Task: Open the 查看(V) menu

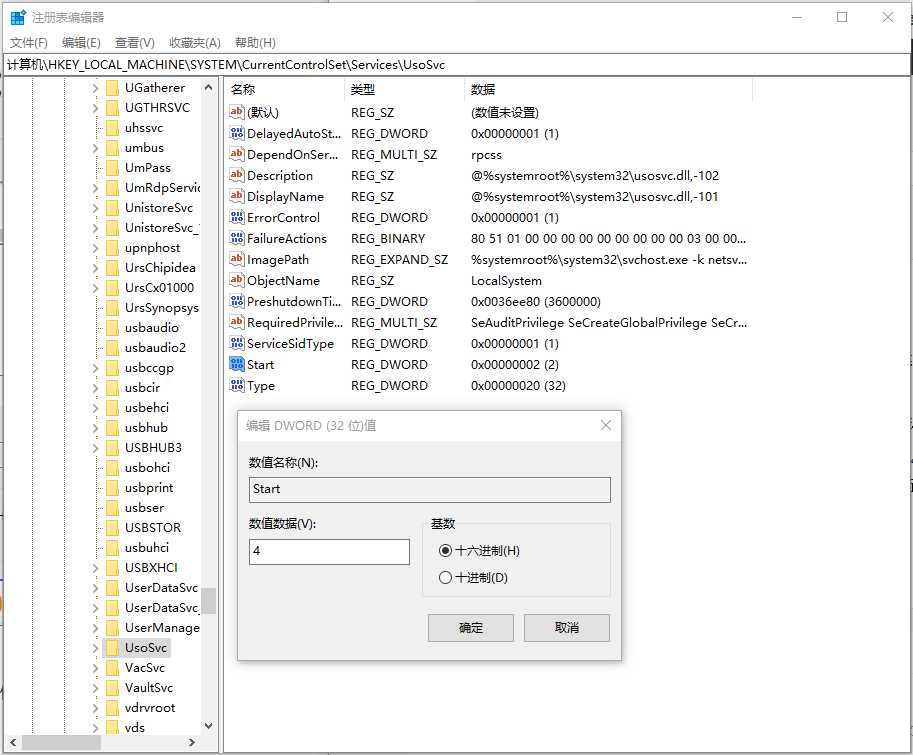Action: click(x=135, y=42)
